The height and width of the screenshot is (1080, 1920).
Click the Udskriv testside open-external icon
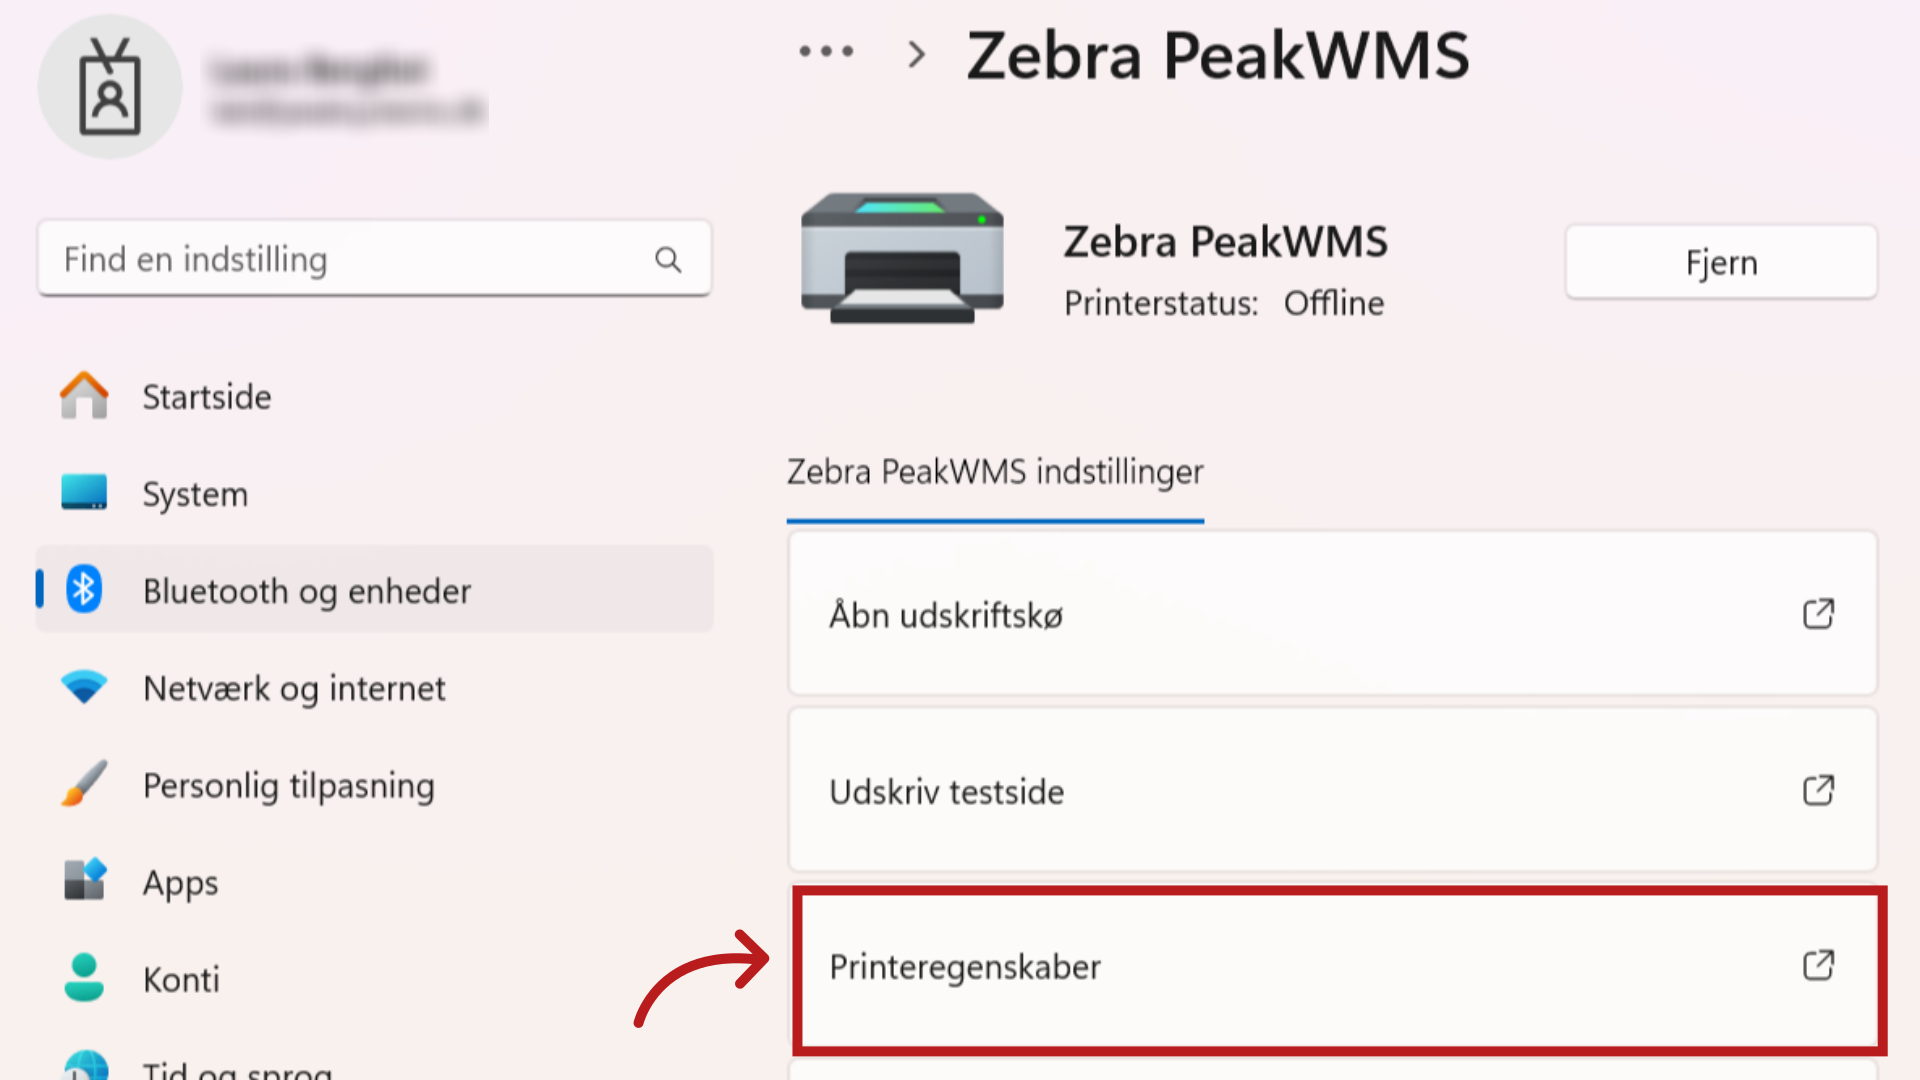[1818, 790]
